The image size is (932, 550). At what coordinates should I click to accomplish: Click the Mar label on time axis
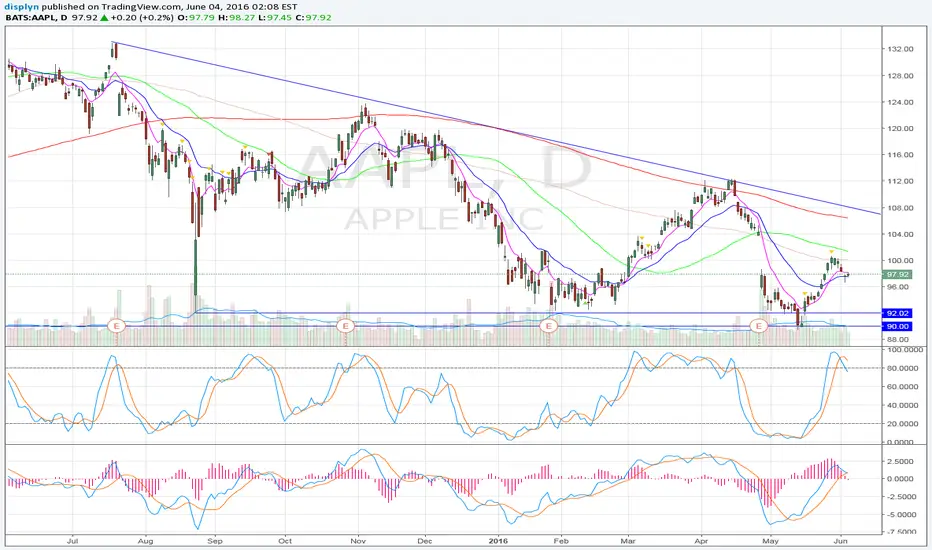tap(628, 541)
